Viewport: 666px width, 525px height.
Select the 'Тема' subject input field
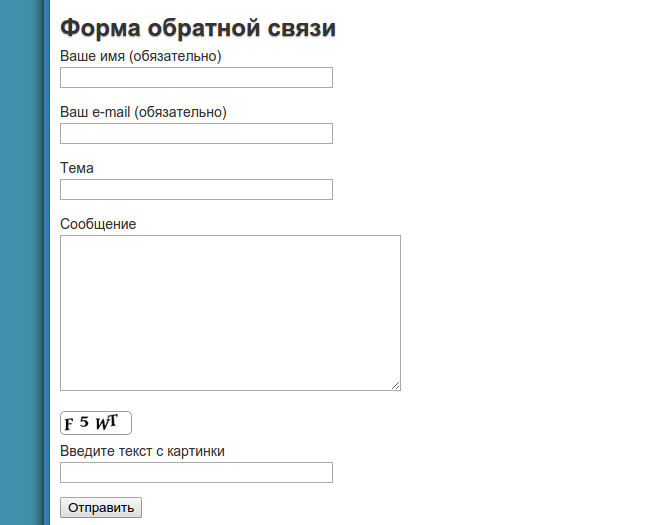(x=196, y=190)
